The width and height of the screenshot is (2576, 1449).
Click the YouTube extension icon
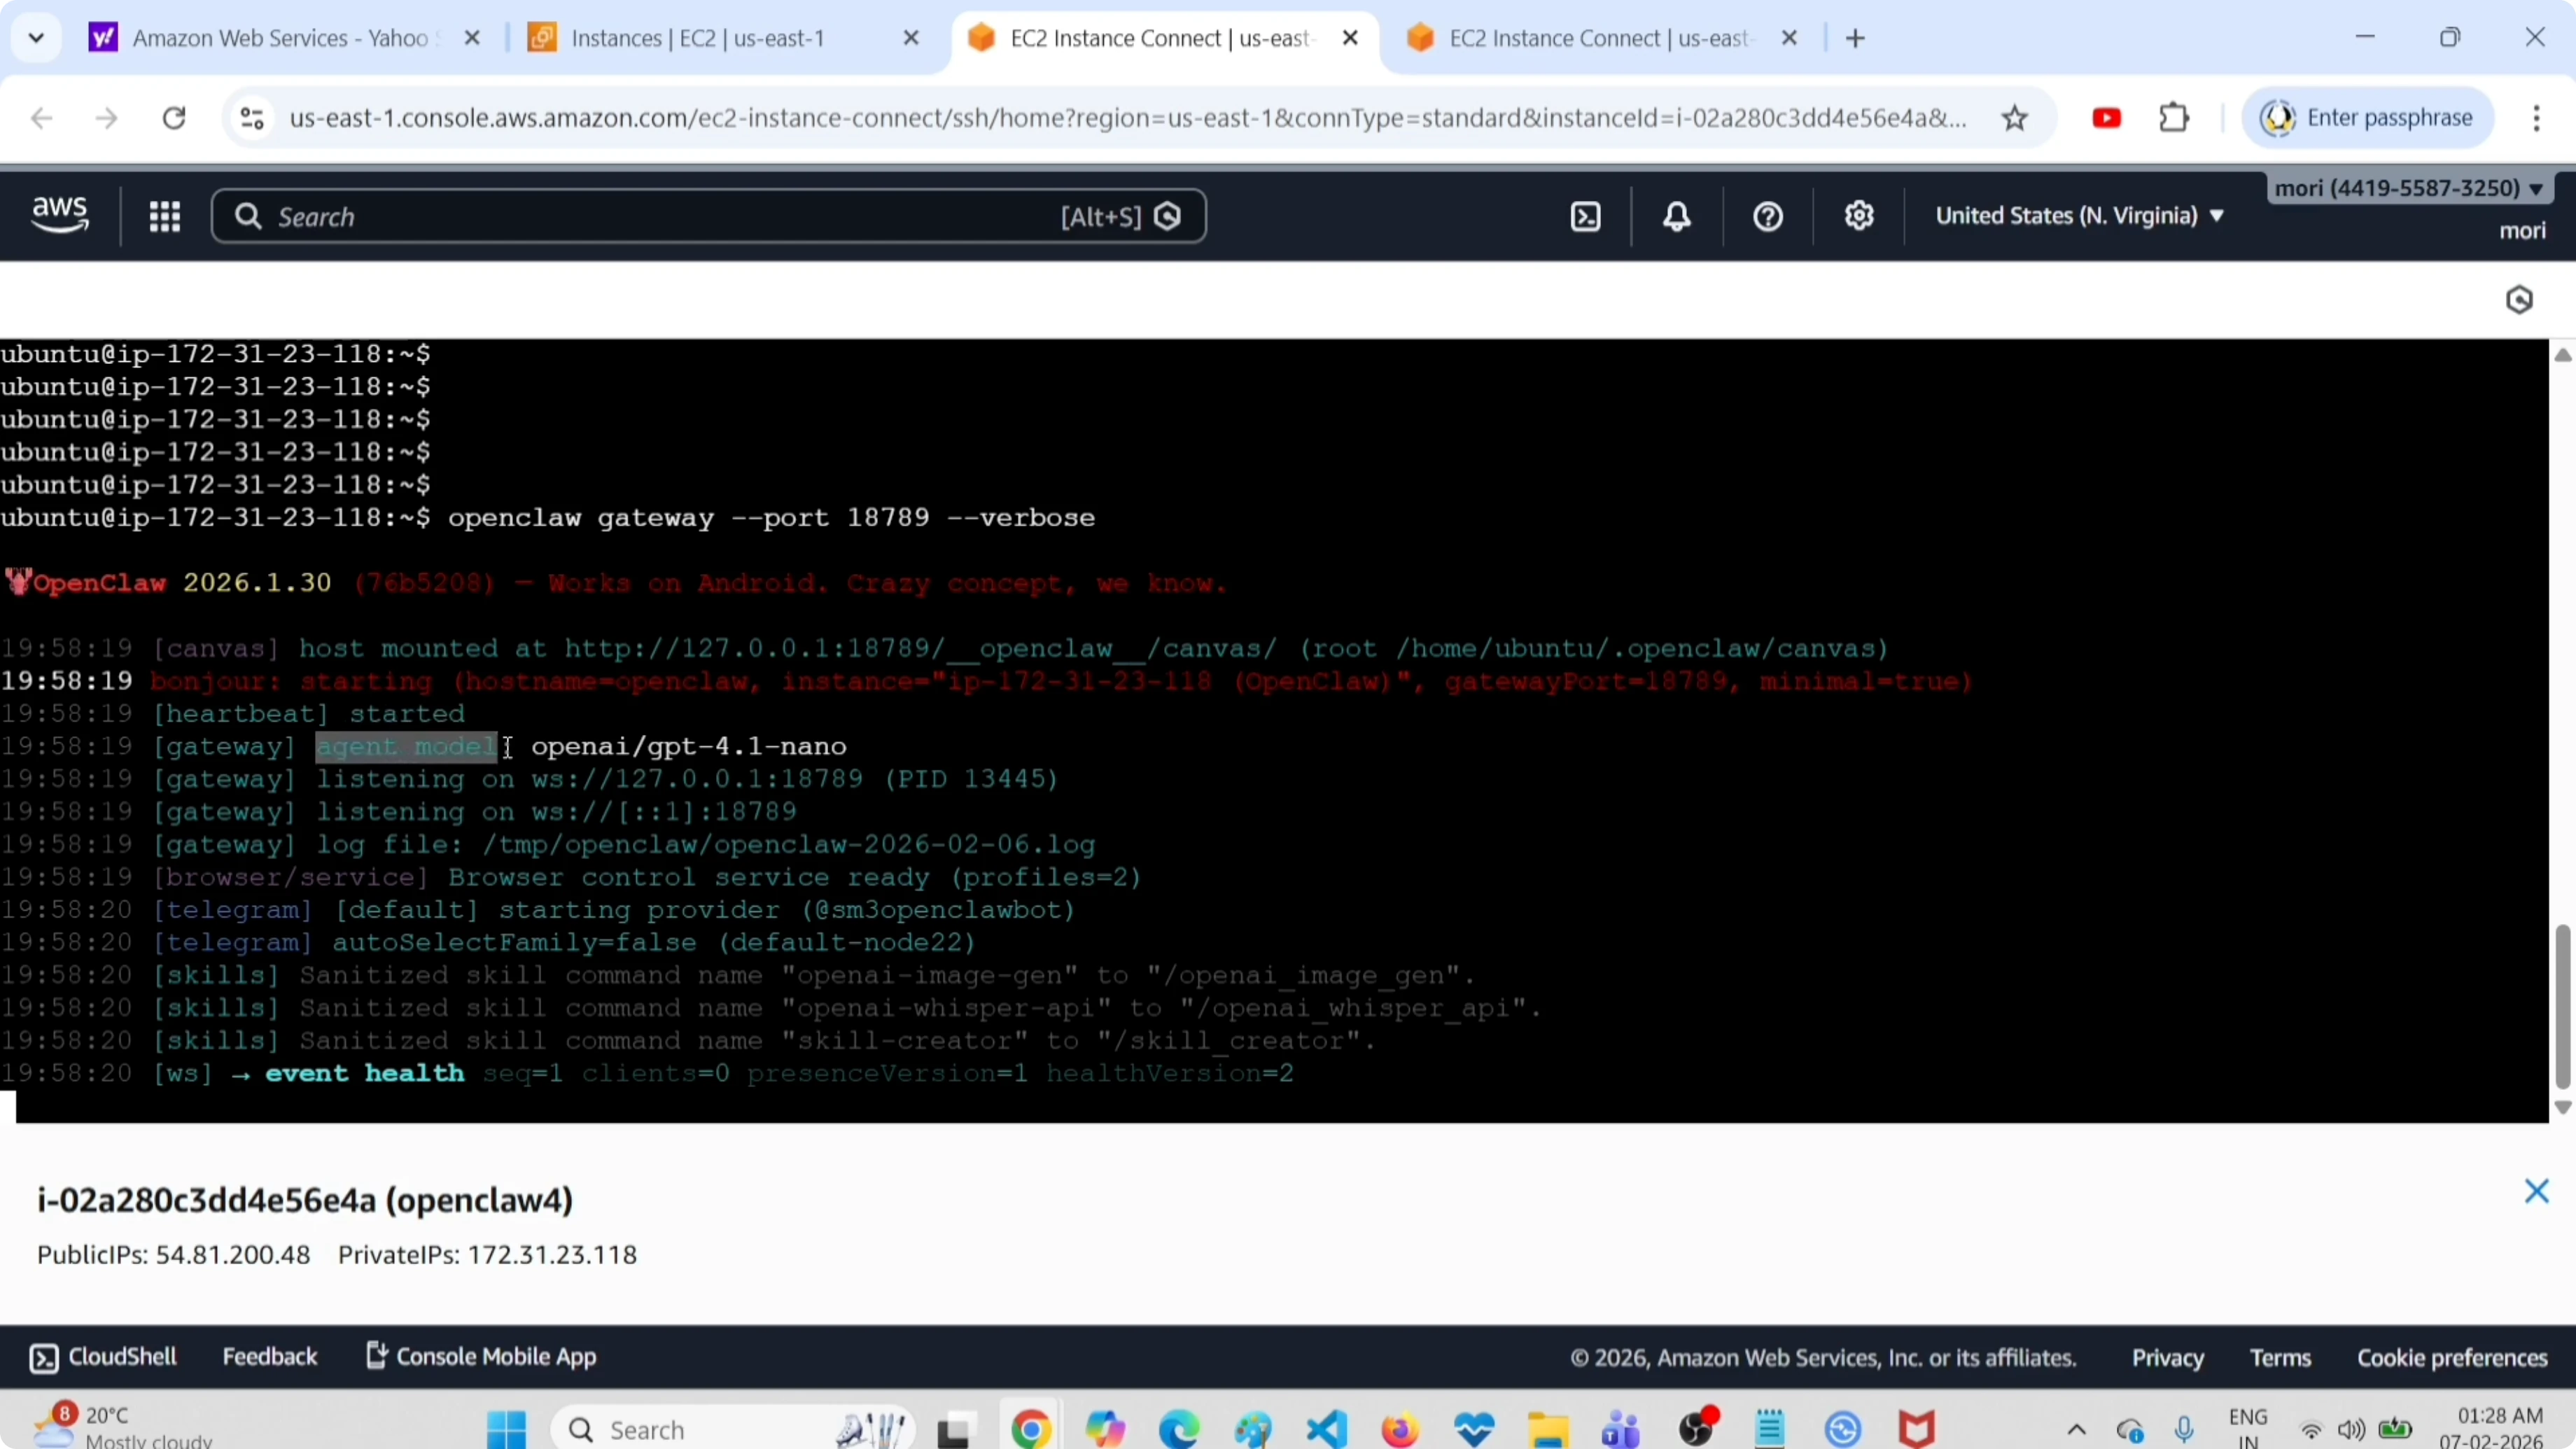click(2106, 119)
